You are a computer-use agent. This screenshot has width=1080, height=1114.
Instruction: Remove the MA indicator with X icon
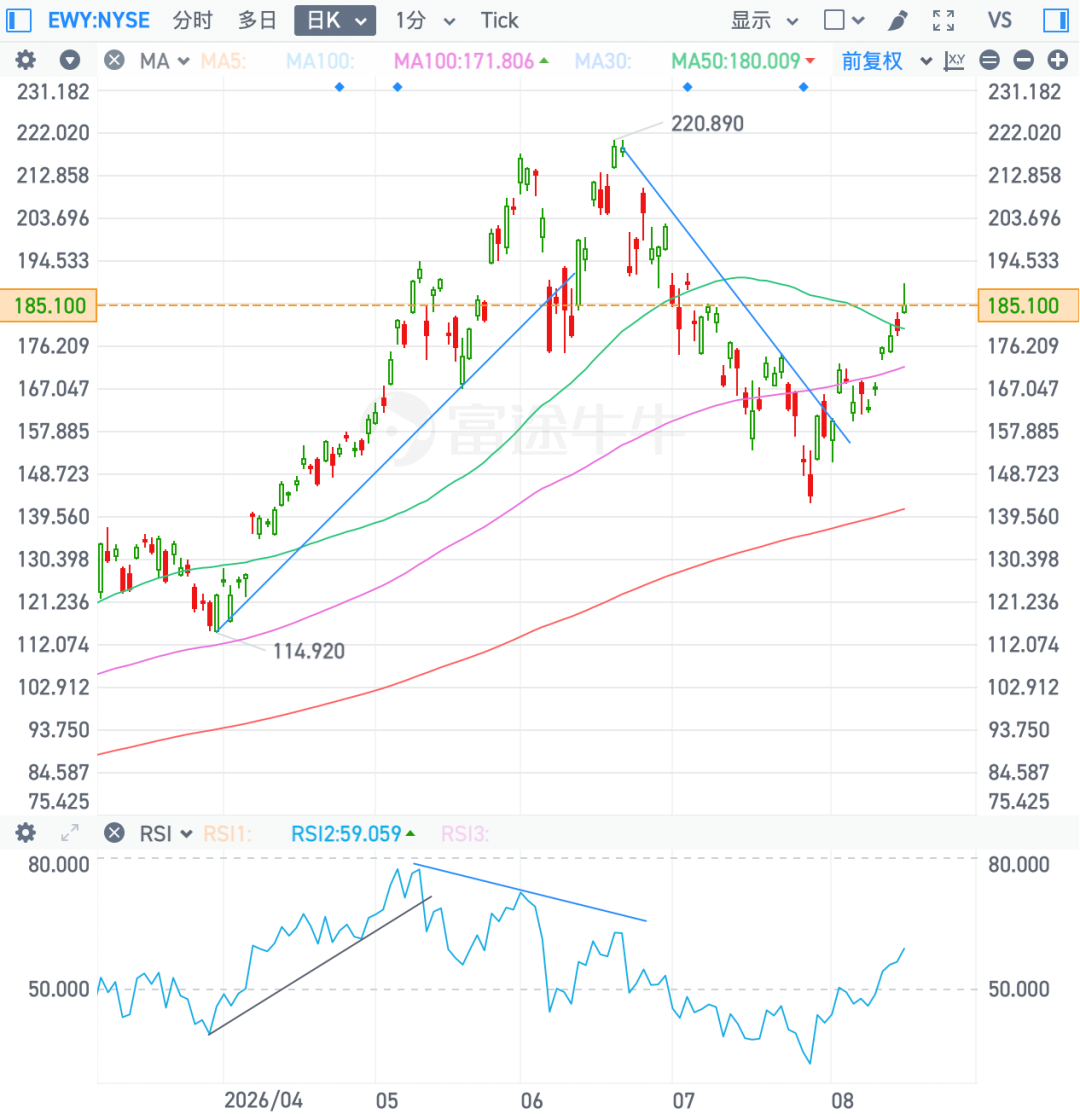pyautogui.click(x=114, y=60)
